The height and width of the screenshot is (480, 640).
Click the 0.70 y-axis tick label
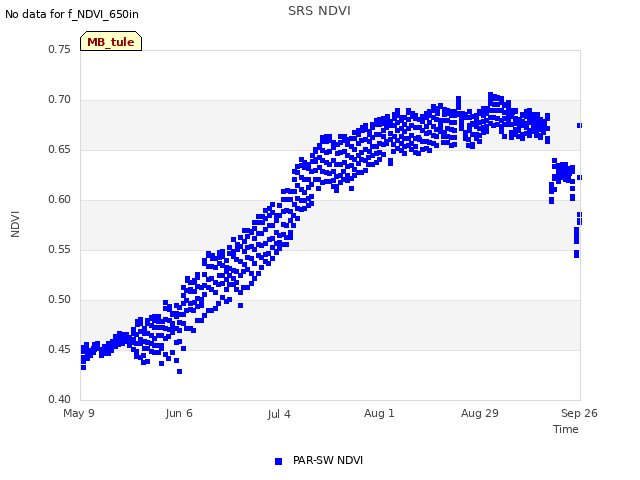coord(60,100)
